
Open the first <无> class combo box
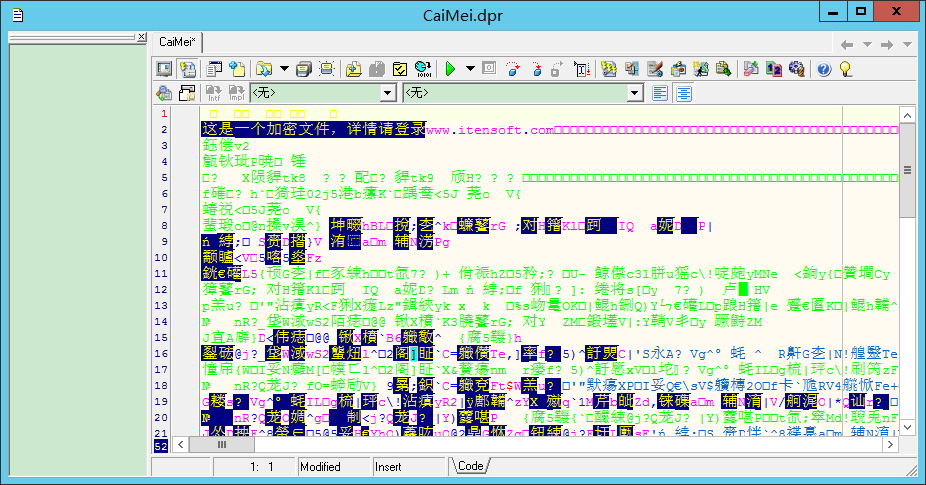(x=323, y=93)
